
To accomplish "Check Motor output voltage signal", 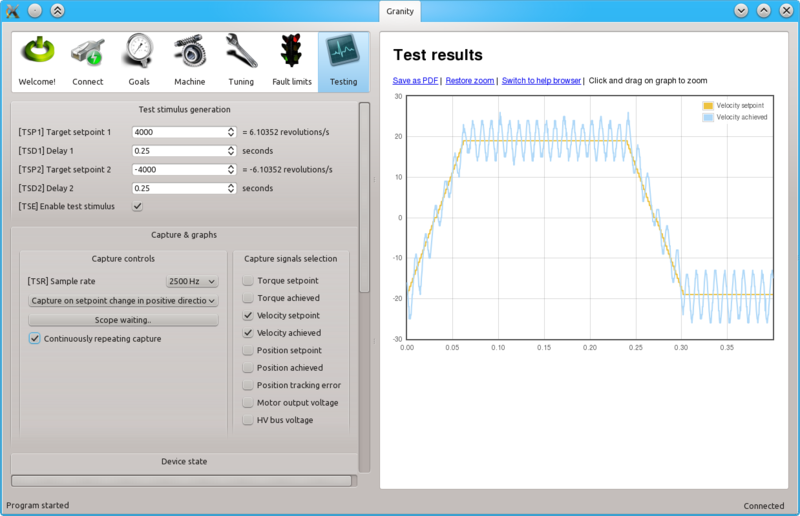I will [248, 403].
